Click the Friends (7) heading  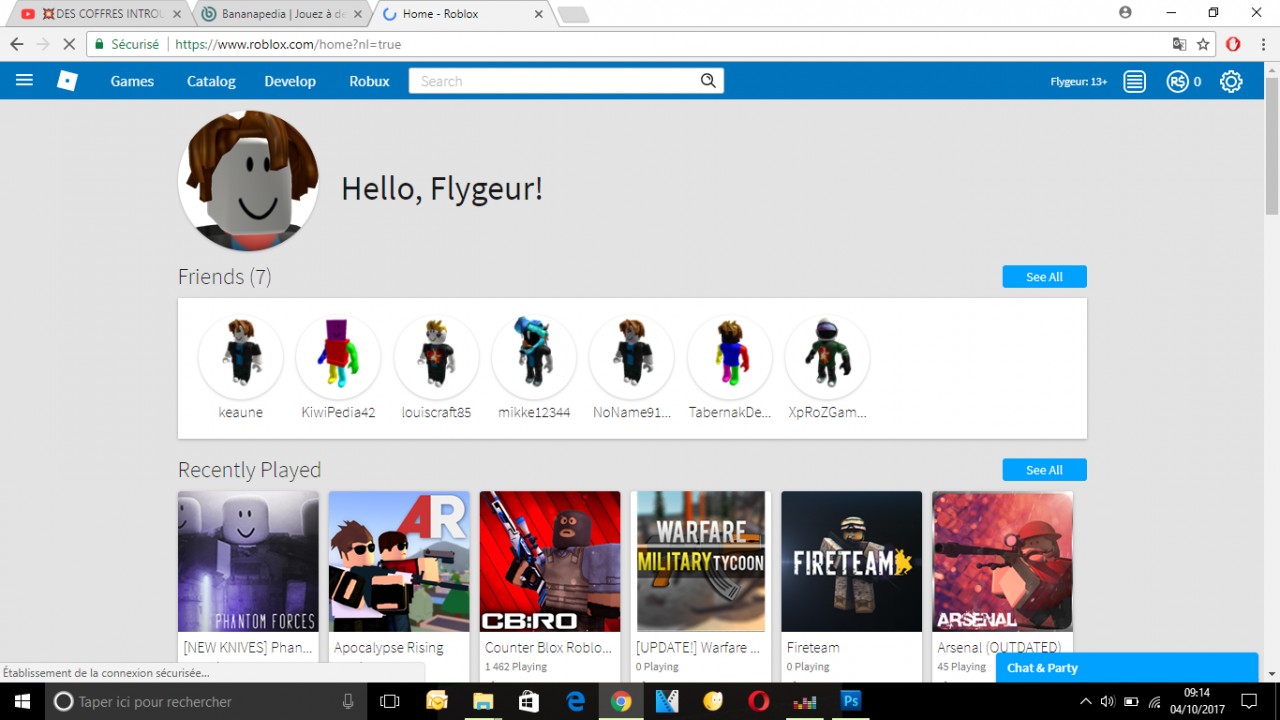click(x=225, y=277)
